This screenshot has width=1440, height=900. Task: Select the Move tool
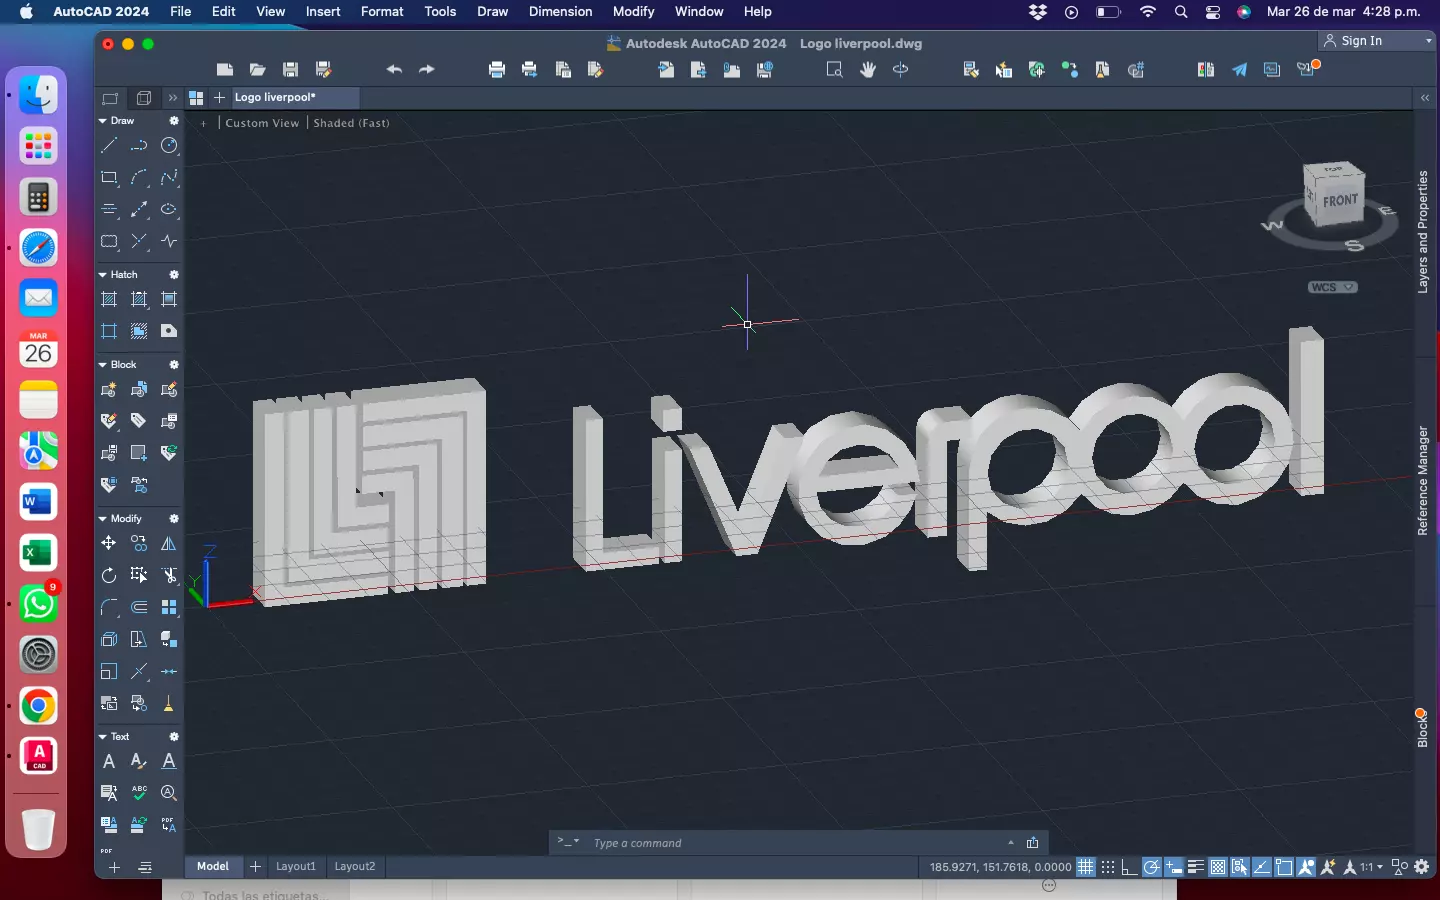point(109,543)
